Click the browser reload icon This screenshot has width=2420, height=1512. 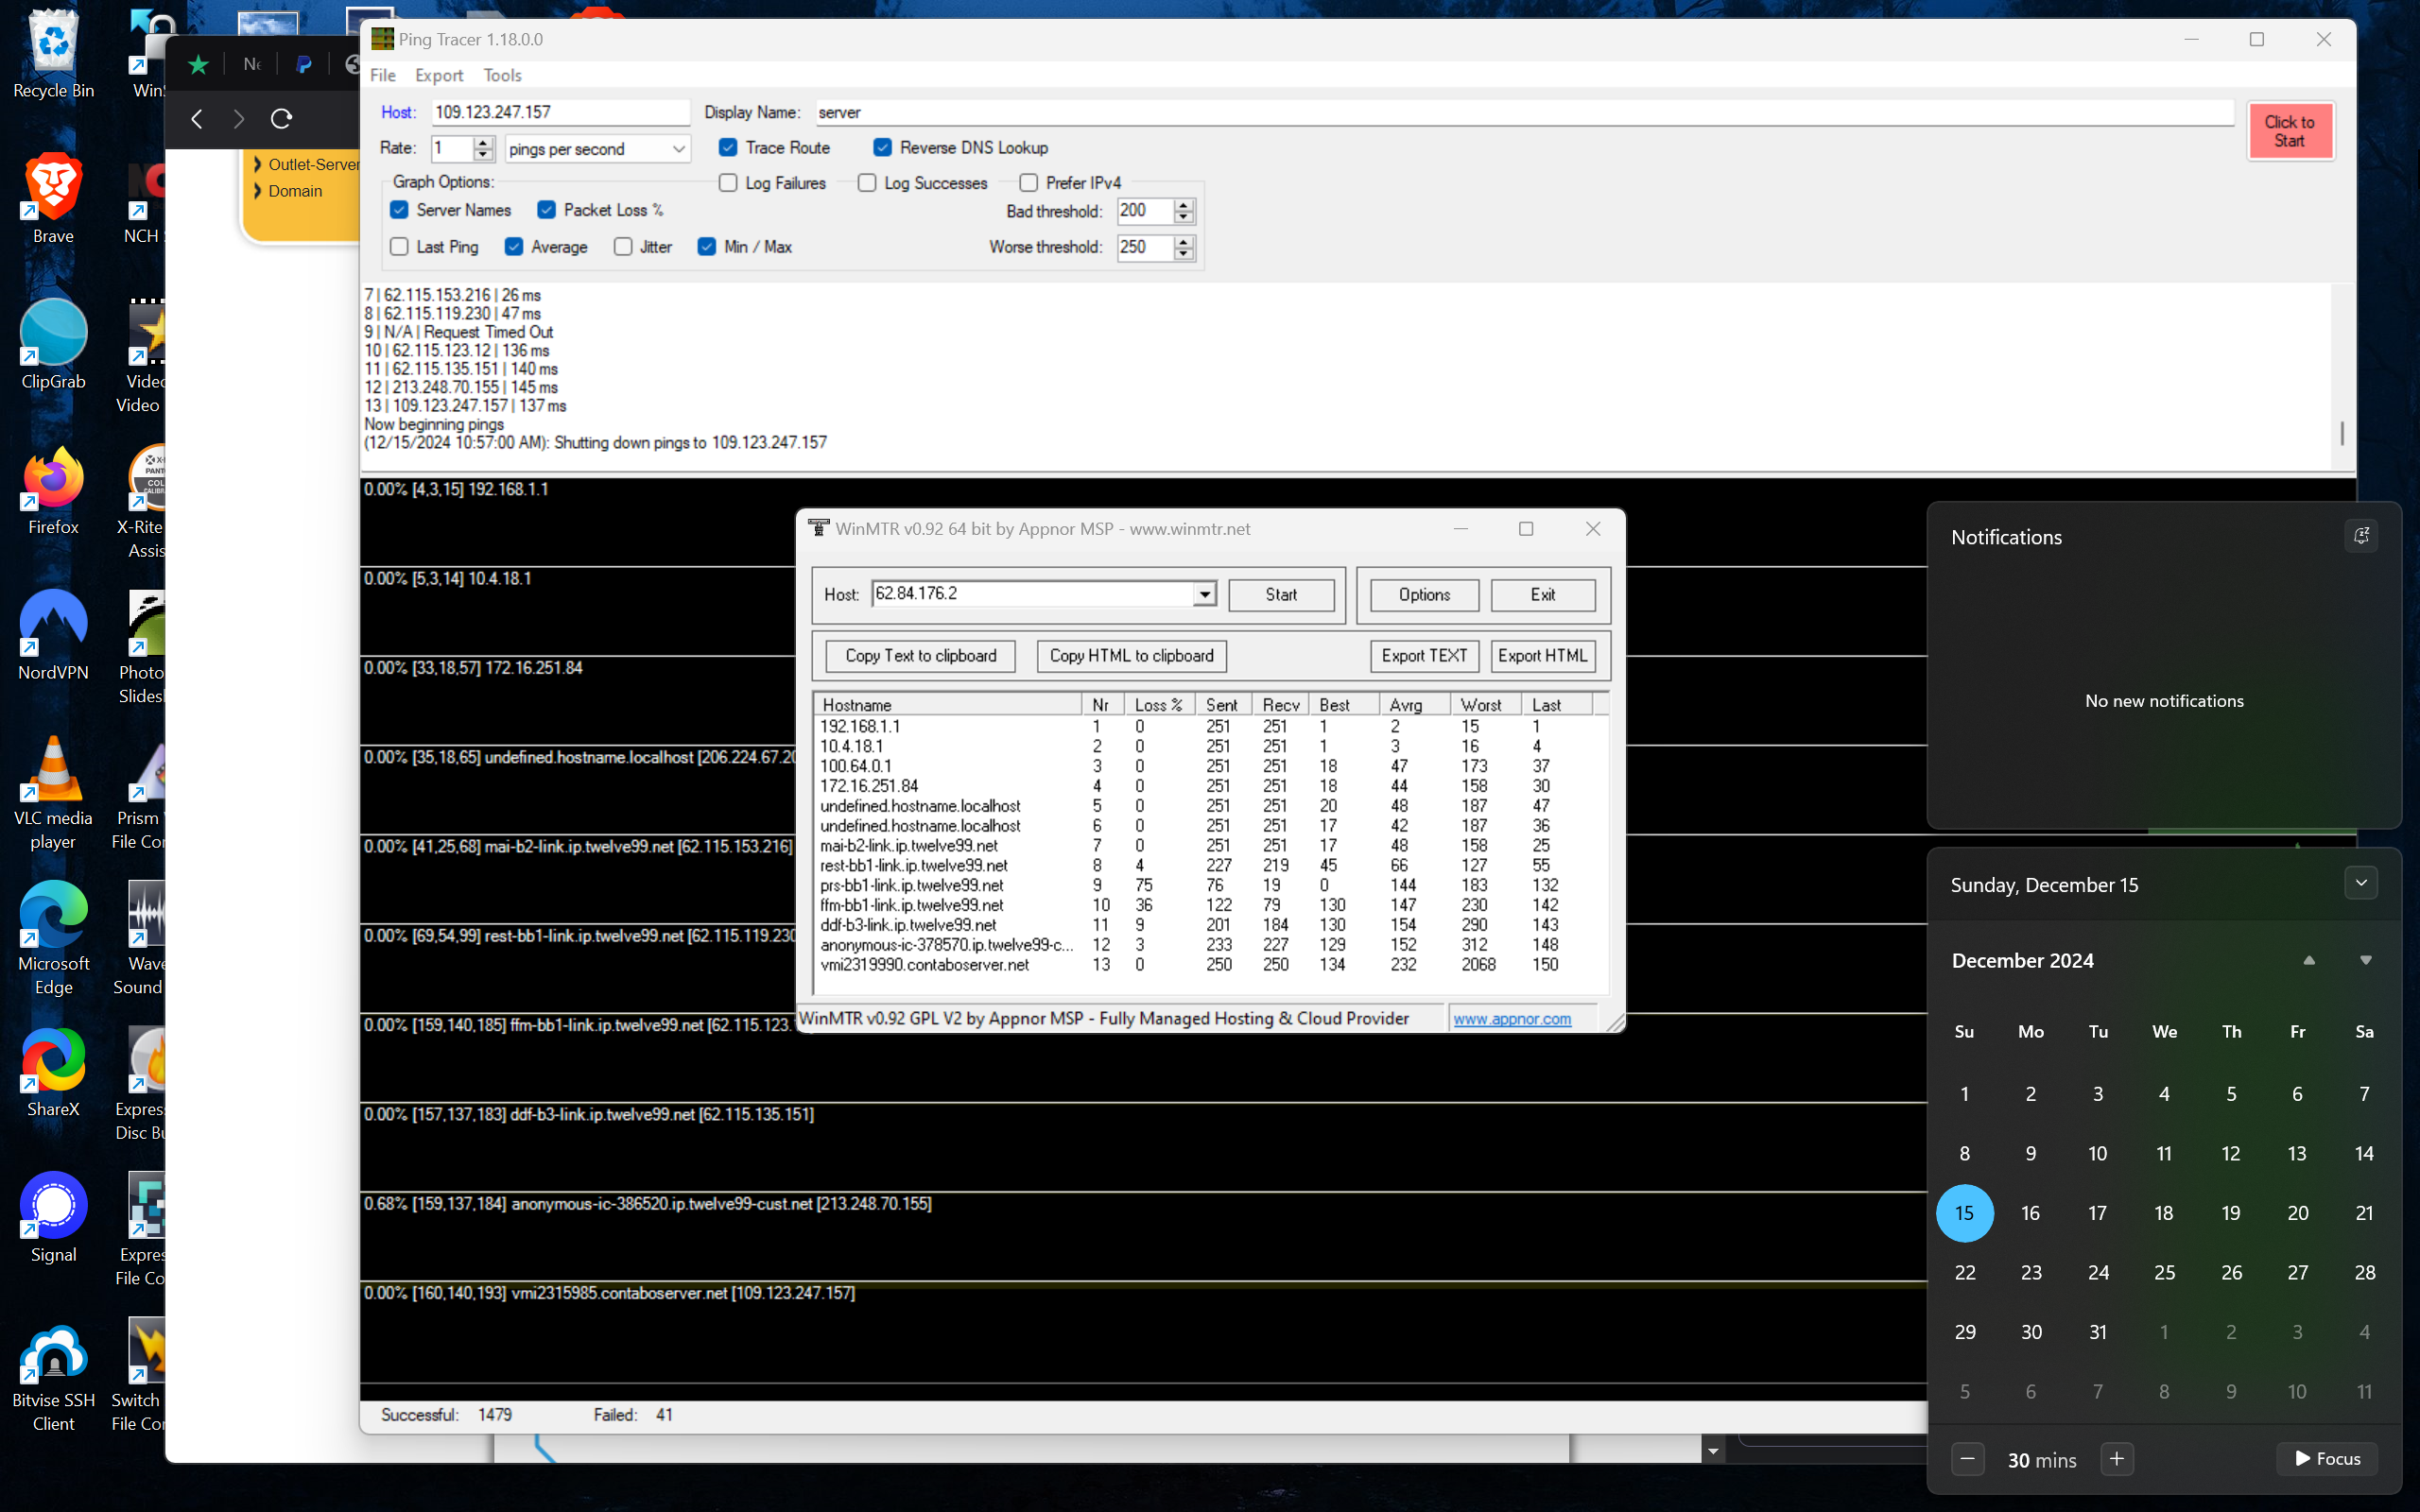click(x=281, y=119)
